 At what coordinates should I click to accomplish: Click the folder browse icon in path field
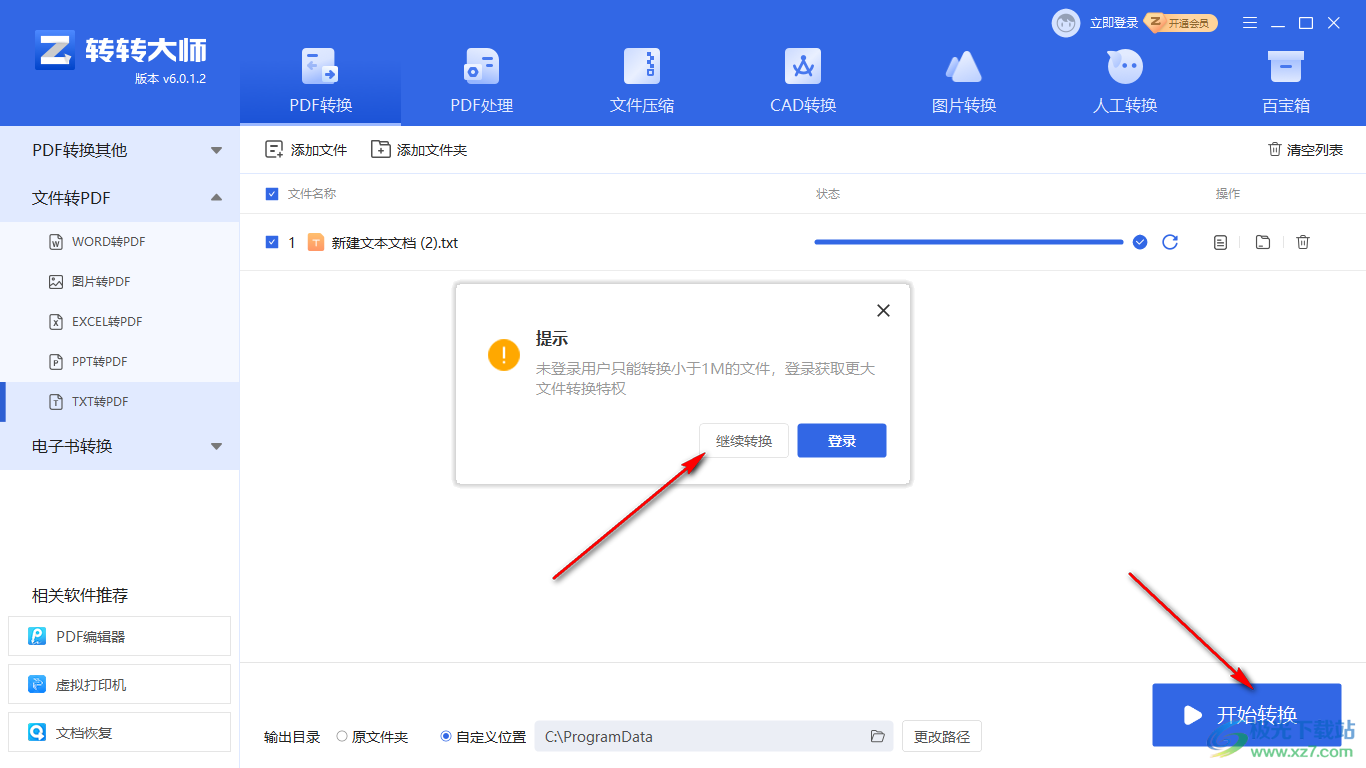(x=877, y=737)
